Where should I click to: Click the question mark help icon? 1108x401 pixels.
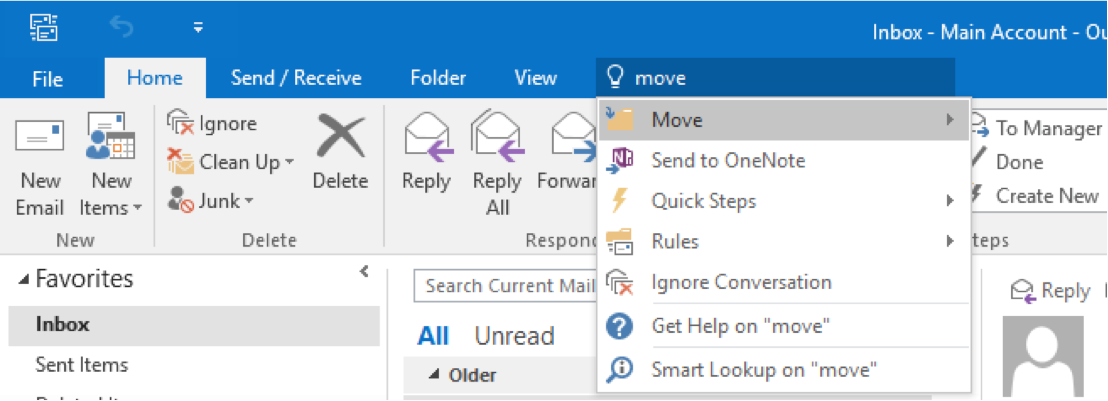point(620,326)
